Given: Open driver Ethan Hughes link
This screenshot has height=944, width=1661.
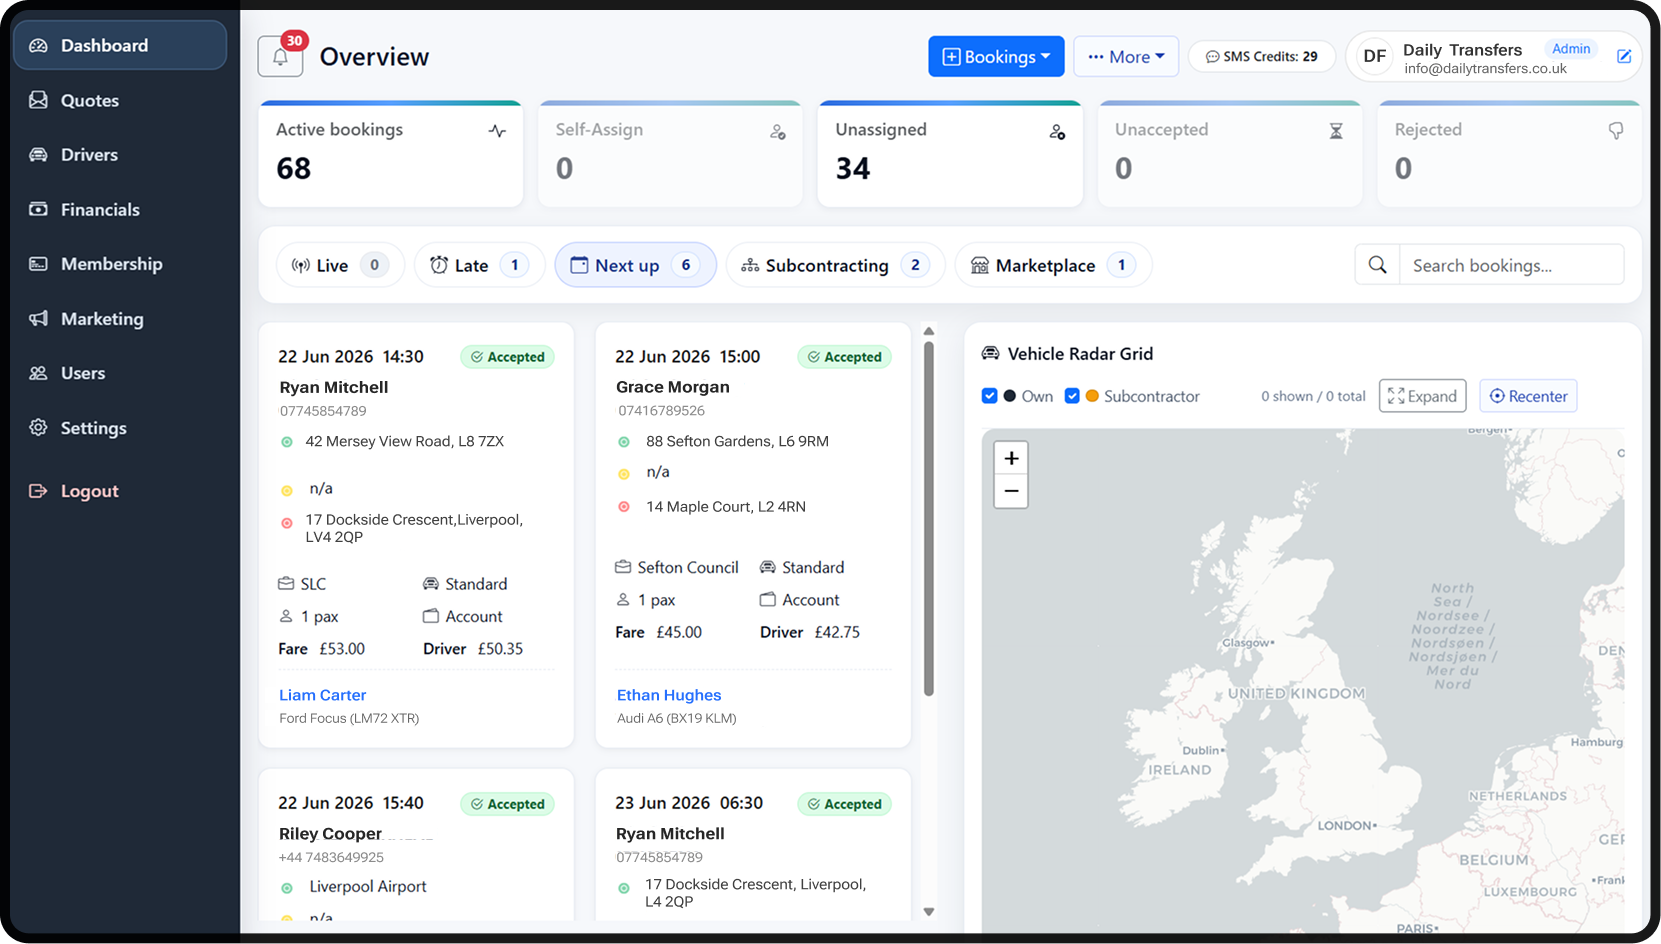Looking at the screenshot, I should point(669,695).
